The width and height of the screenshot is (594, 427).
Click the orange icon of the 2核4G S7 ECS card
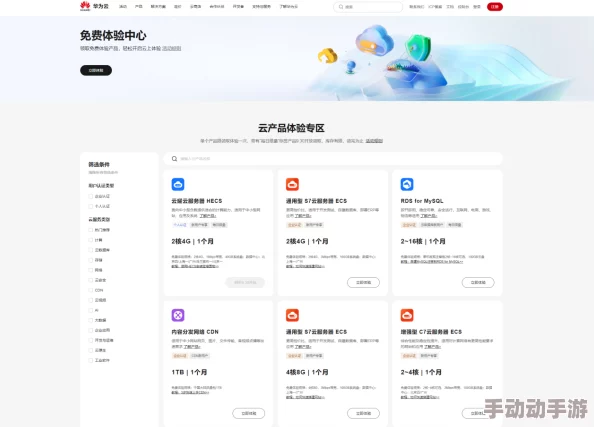tap(292, 185)
